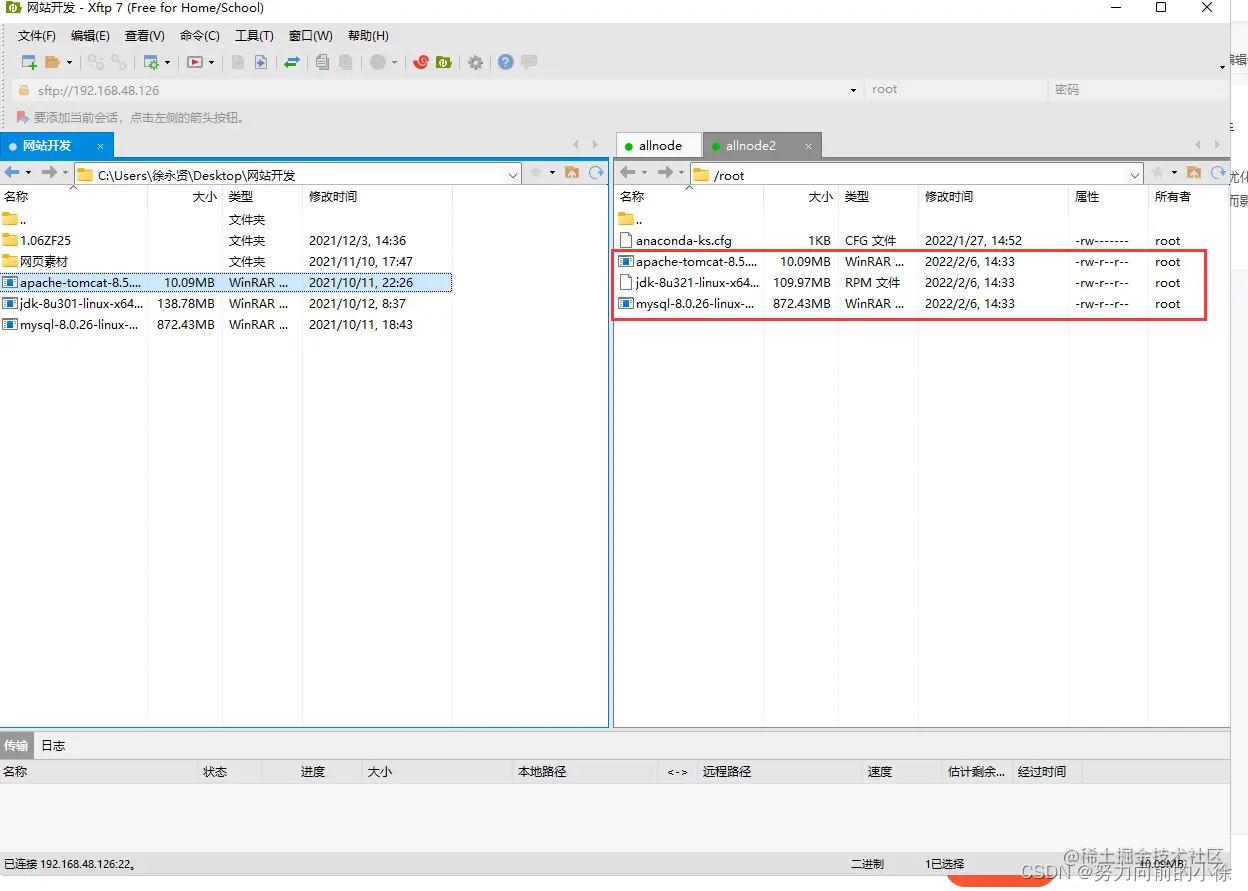The height and width of the screenshot is (891, 1248).
Task: Click the remote pane forward arrow
Action: [x=665, y=173]
